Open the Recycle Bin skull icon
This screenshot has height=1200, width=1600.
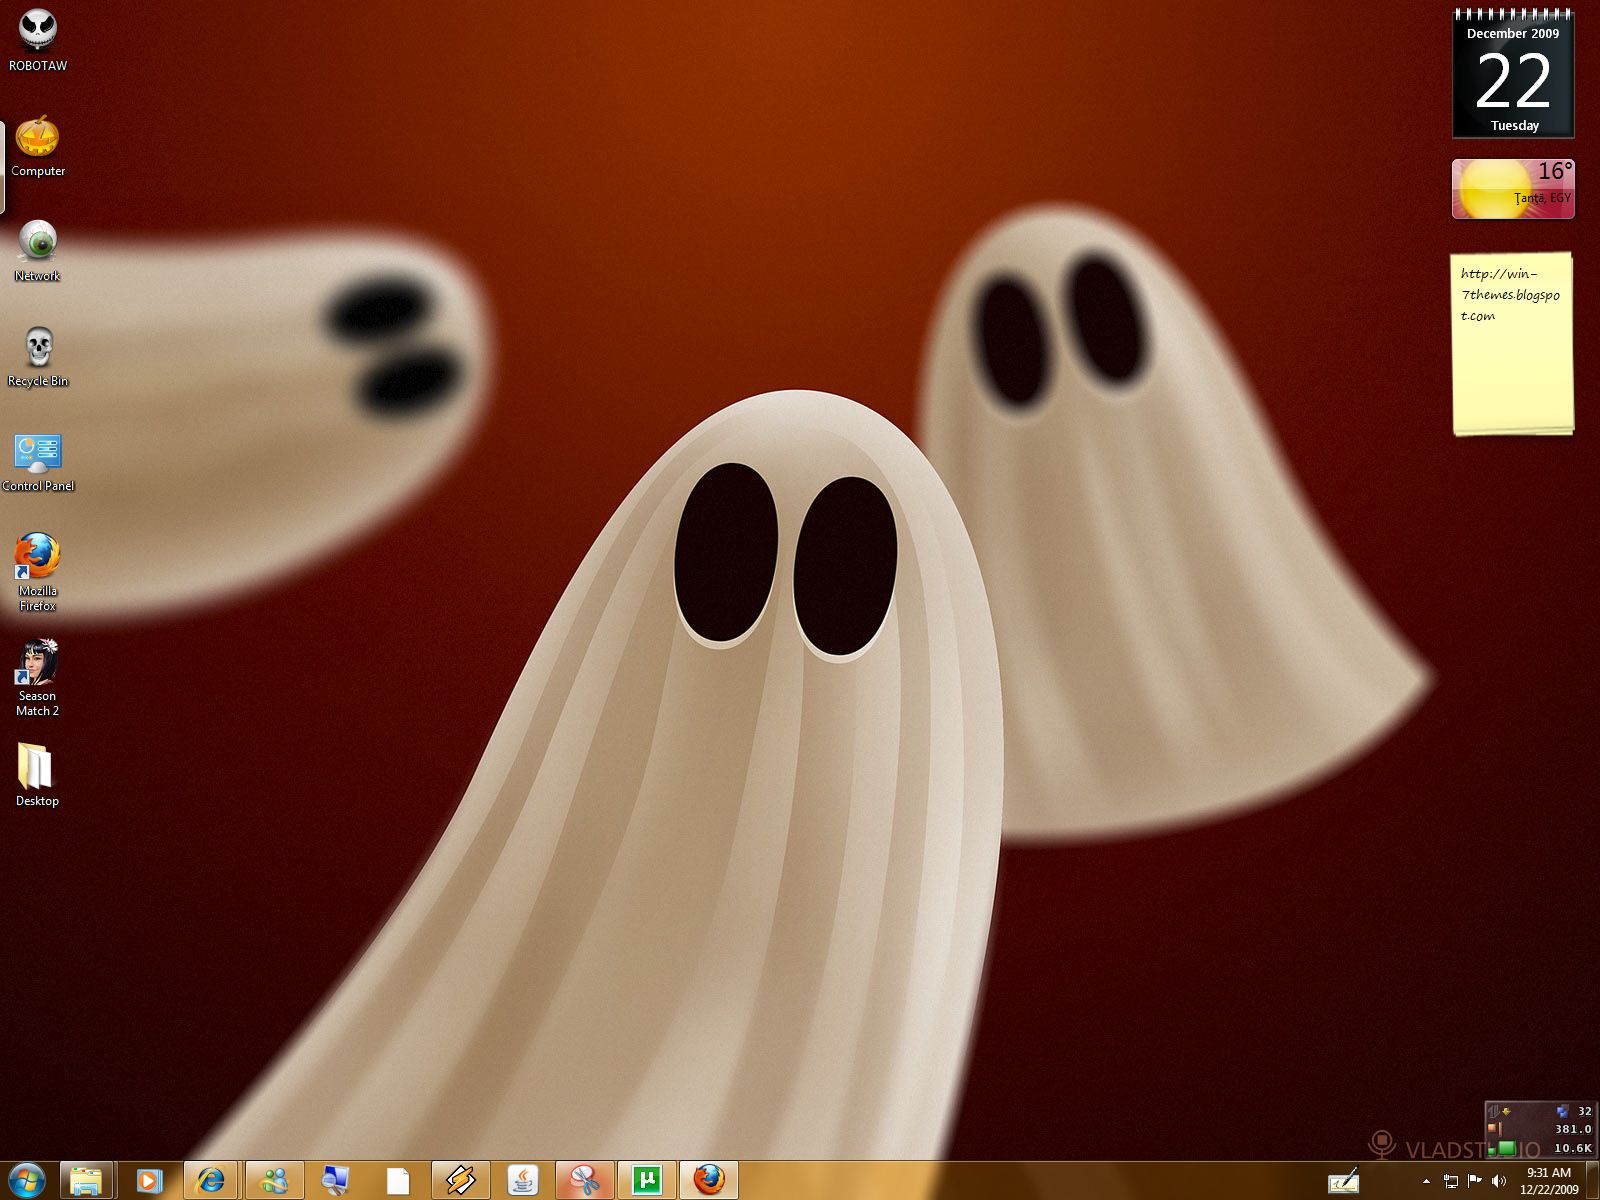[x=37, y=345]
